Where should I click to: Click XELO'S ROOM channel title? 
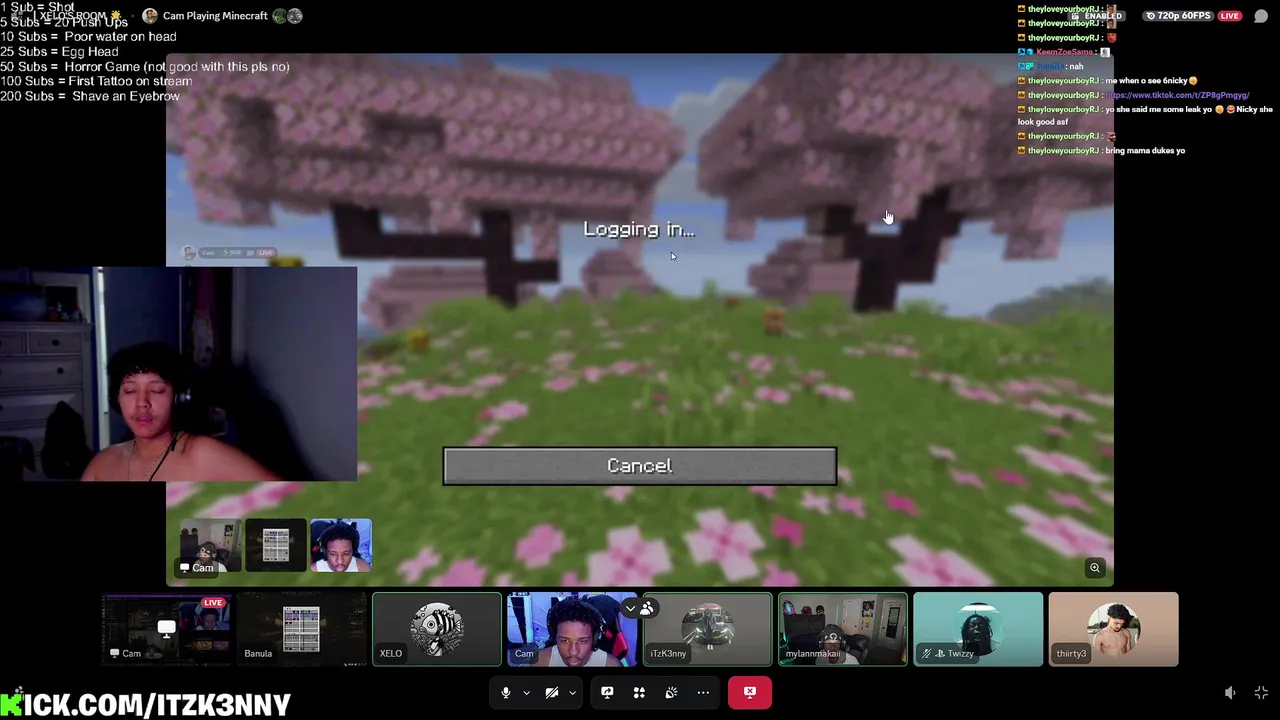point(80,16)
